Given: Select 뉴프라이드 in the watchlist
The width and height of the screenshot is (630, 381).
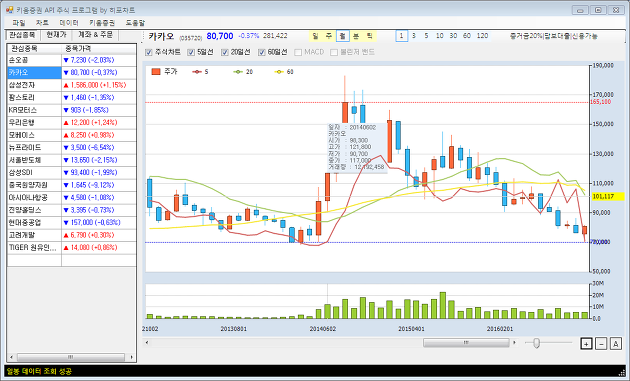Looking at the screenshot, I should 35,147.
